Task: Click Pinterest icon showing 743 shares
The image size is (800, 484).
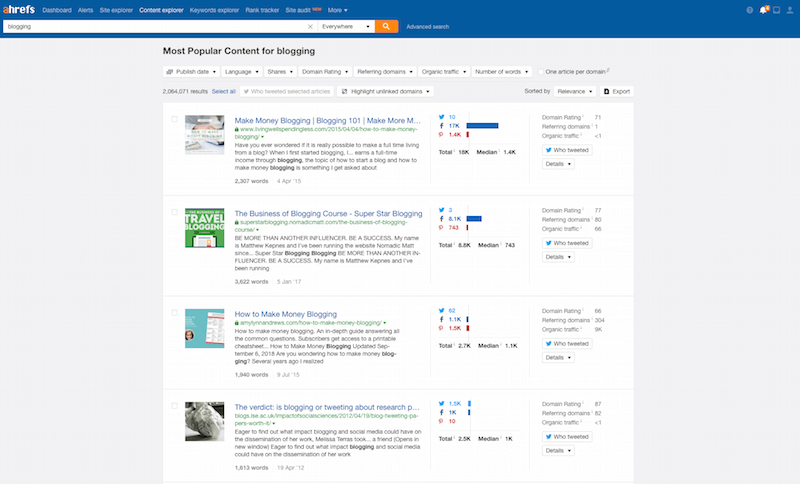Action: pos(441,227)
